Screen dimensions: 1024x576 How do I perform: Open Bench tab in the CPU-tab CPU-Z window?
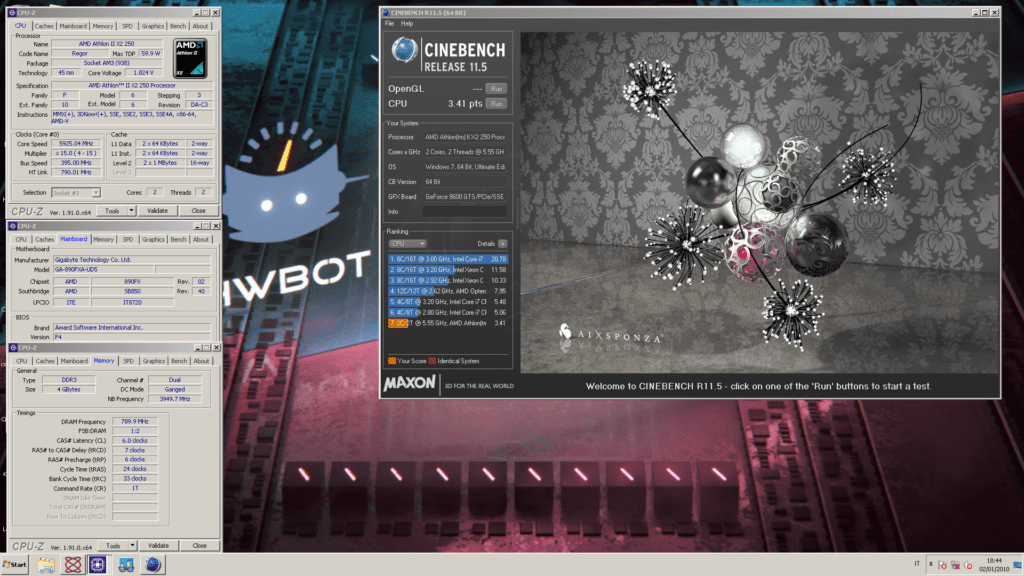[x=178, y=26]
